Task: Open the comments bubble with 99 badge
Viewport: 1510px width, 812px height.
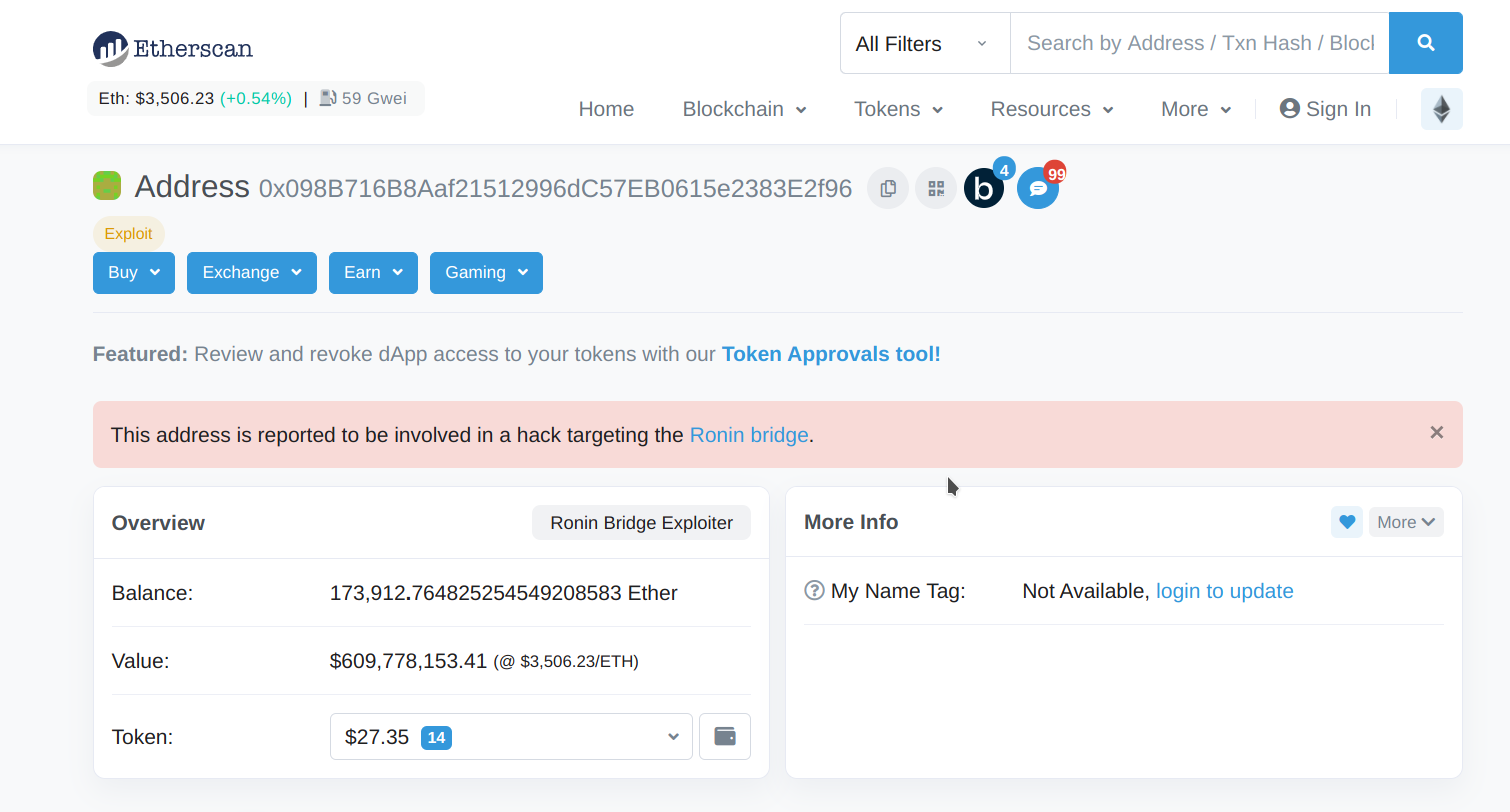Action: pos(1038,188)
